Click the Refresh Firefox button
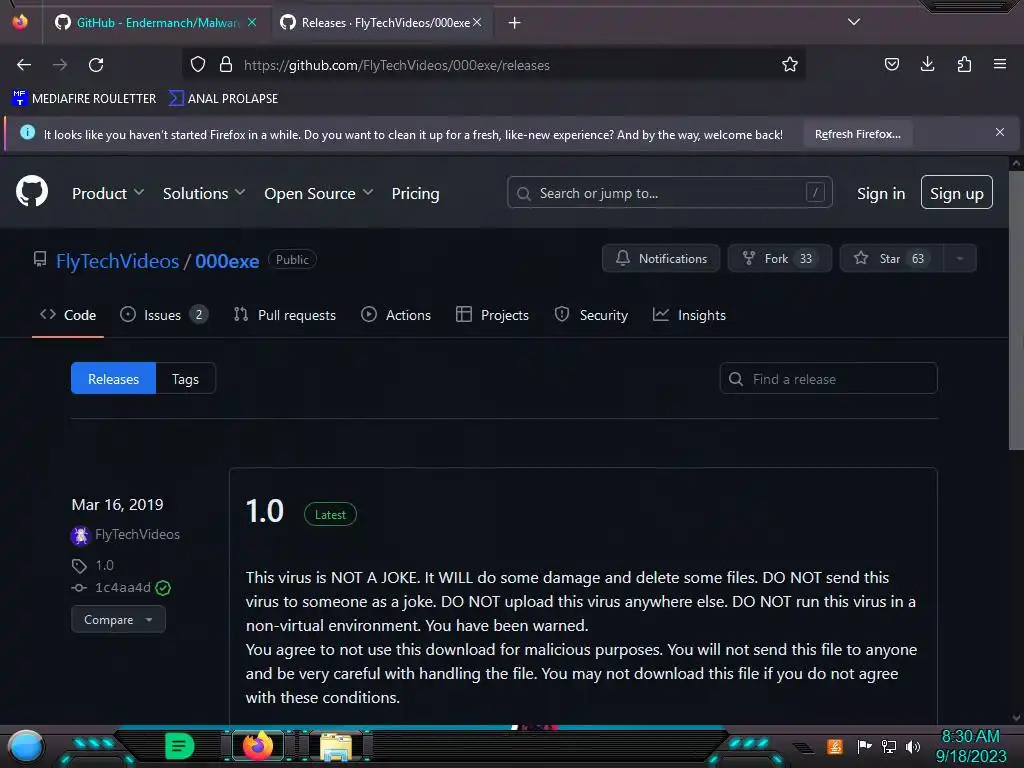Viewport: 1024px width, 768px height. [857, 134]
